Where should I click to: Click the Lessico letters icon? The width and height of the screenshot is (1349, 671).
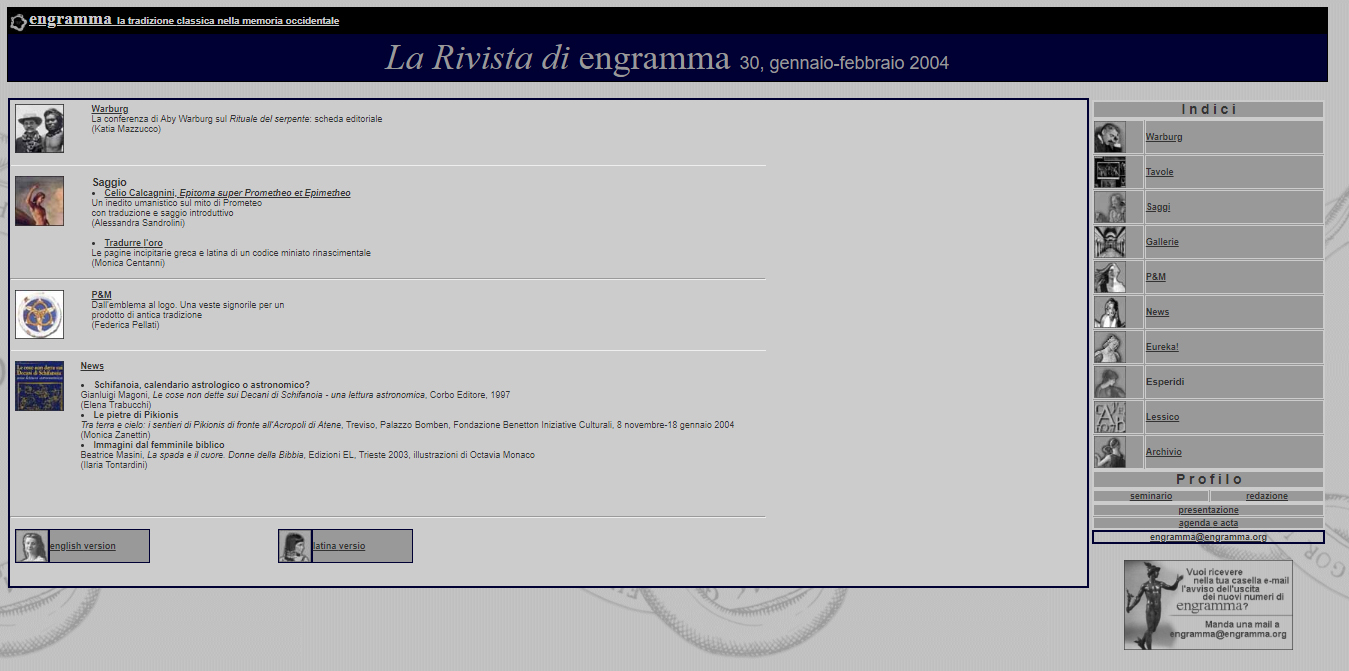tap(1110, 417)
